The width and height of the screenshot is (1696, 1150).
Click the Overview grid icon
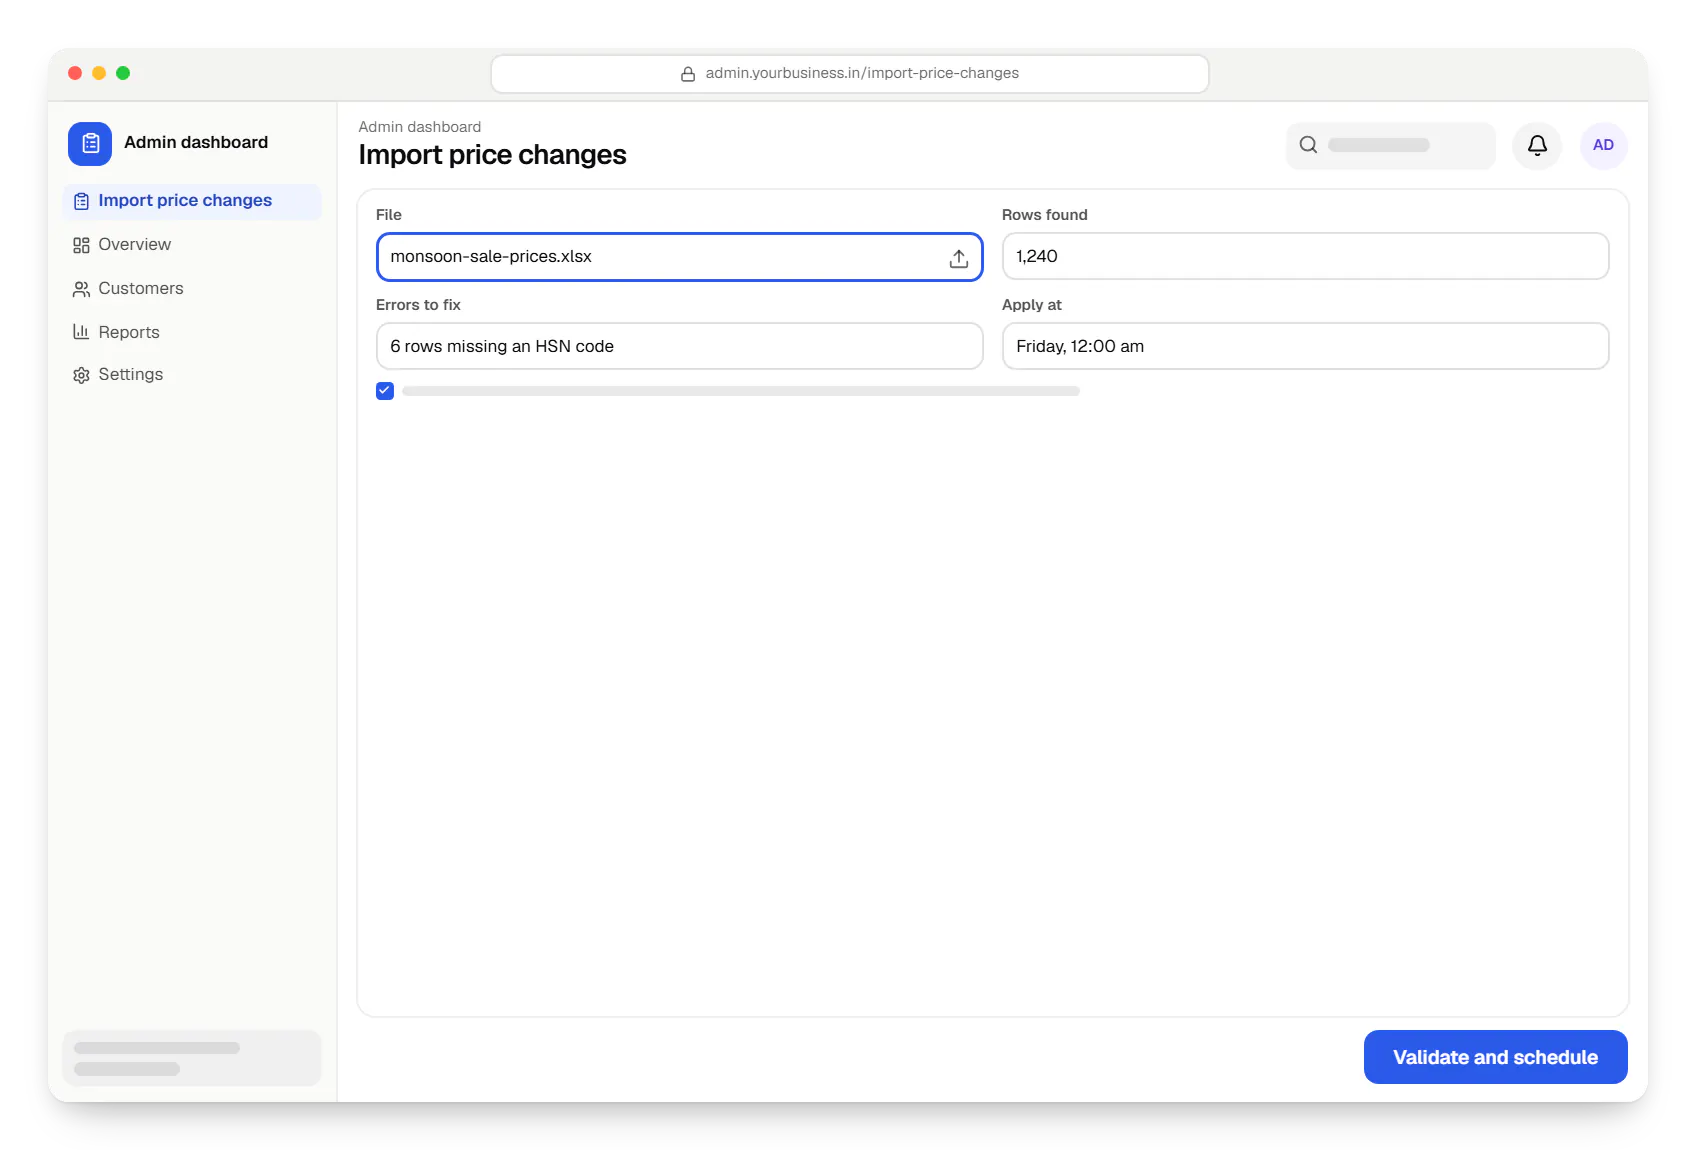click(81, 245)
